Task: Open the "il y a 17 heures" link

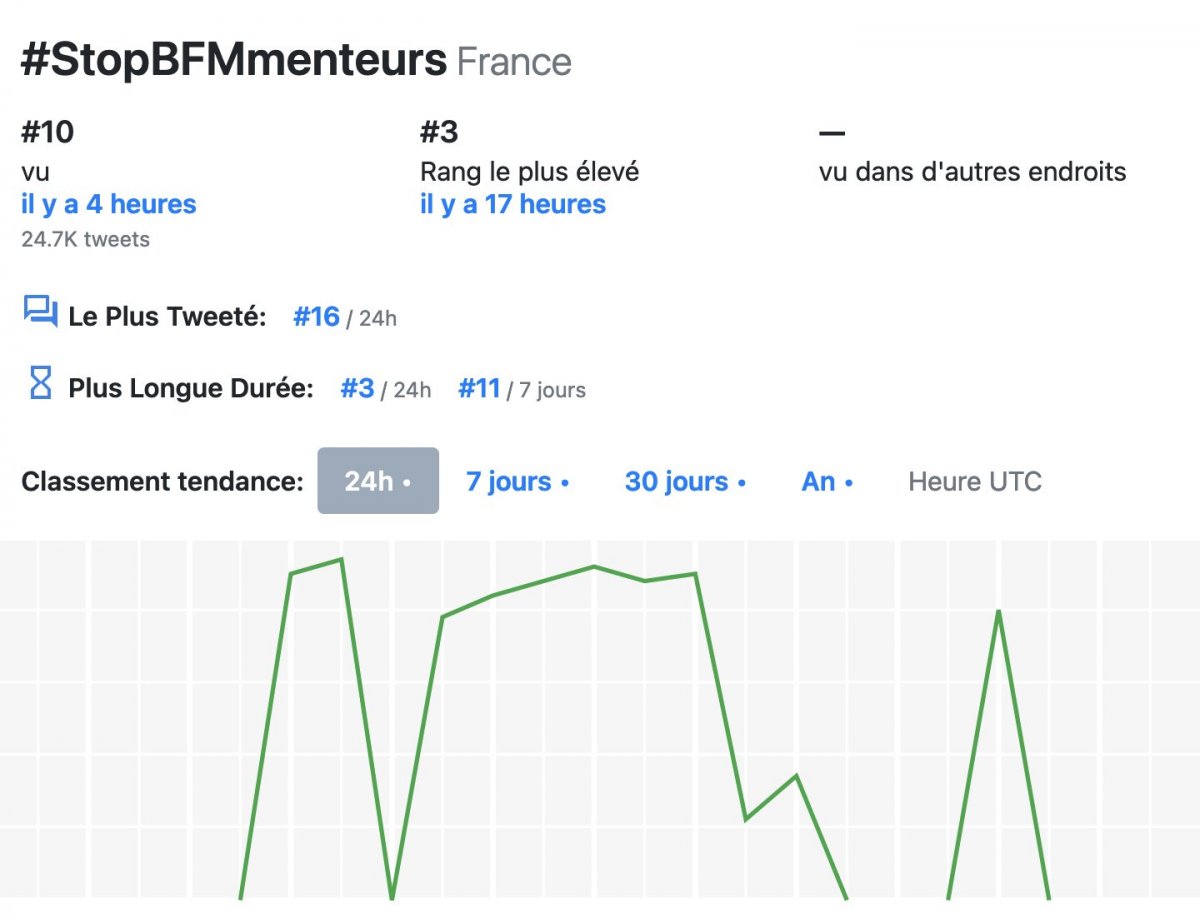Action: coord(513,205)
